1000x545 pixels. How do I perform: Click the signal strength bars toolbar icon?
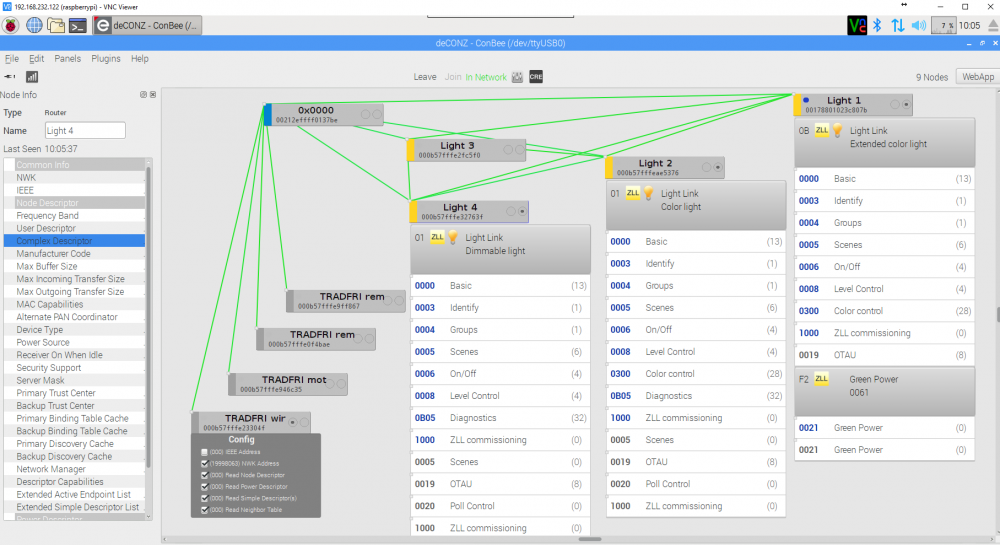tap(32, 76)
